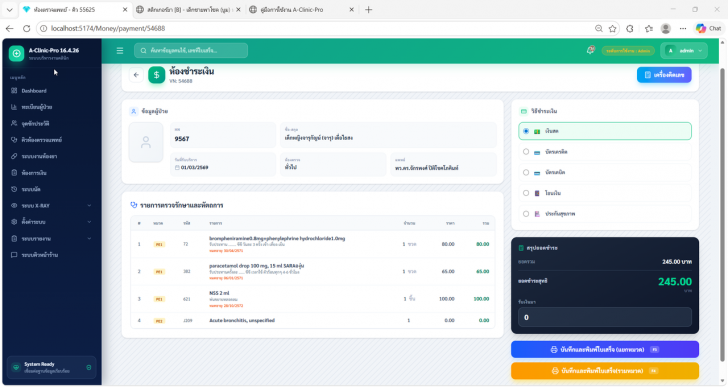Click the brompheniramine item row name

[277, 239]
